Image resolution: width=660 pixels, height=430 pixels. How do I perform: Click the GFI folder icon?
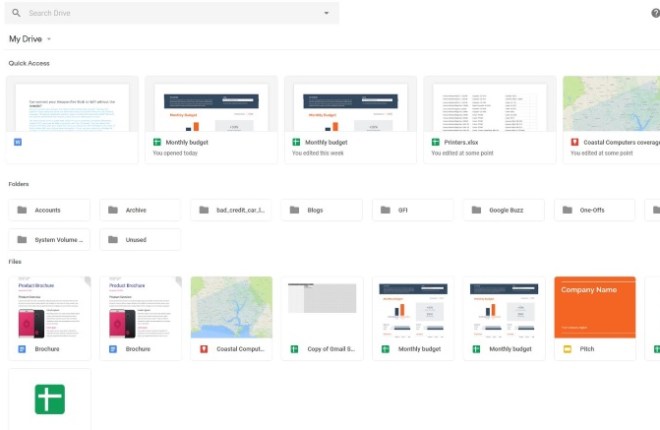[x=386, y=210]
